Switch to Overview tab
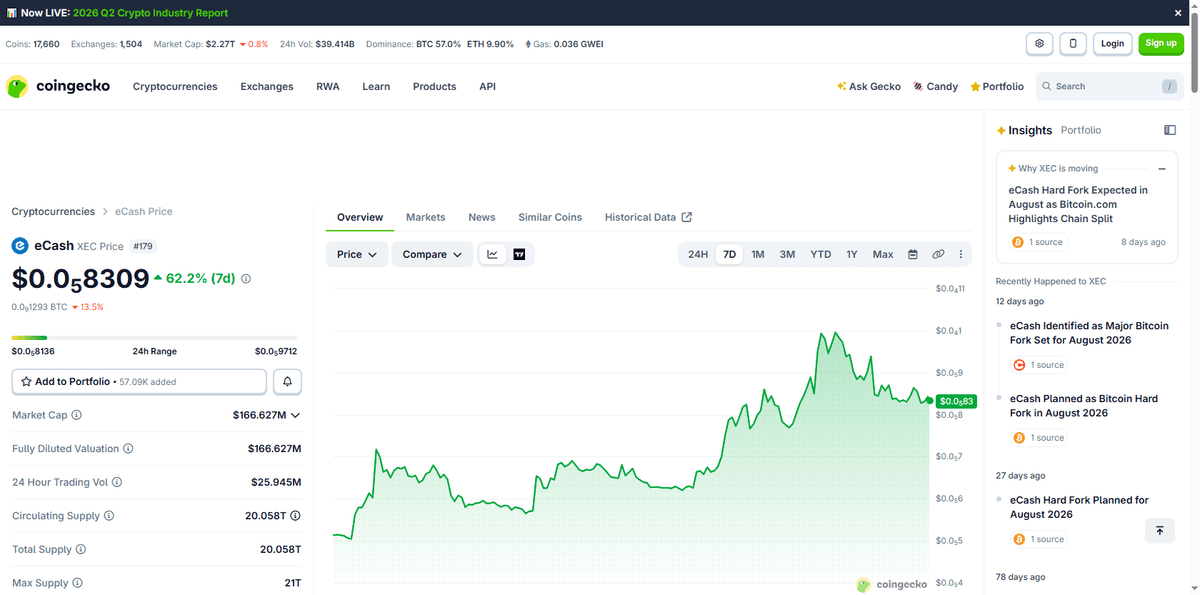The height and width of the screenshot is (595, 1200). click(x=360, y=217)
